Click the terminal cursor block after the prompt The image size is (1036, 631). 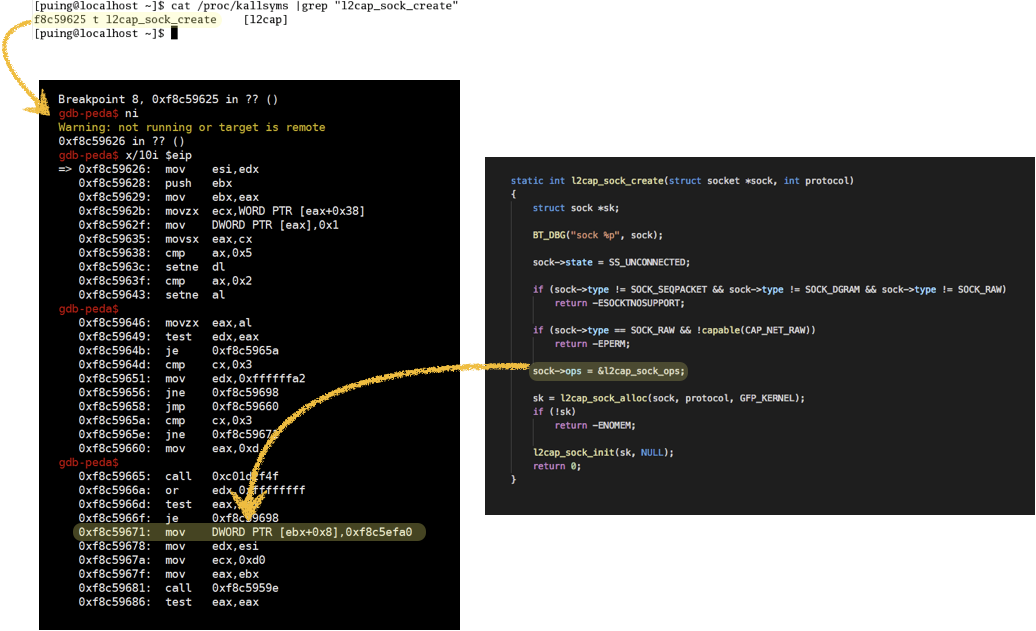click(174, 33)
